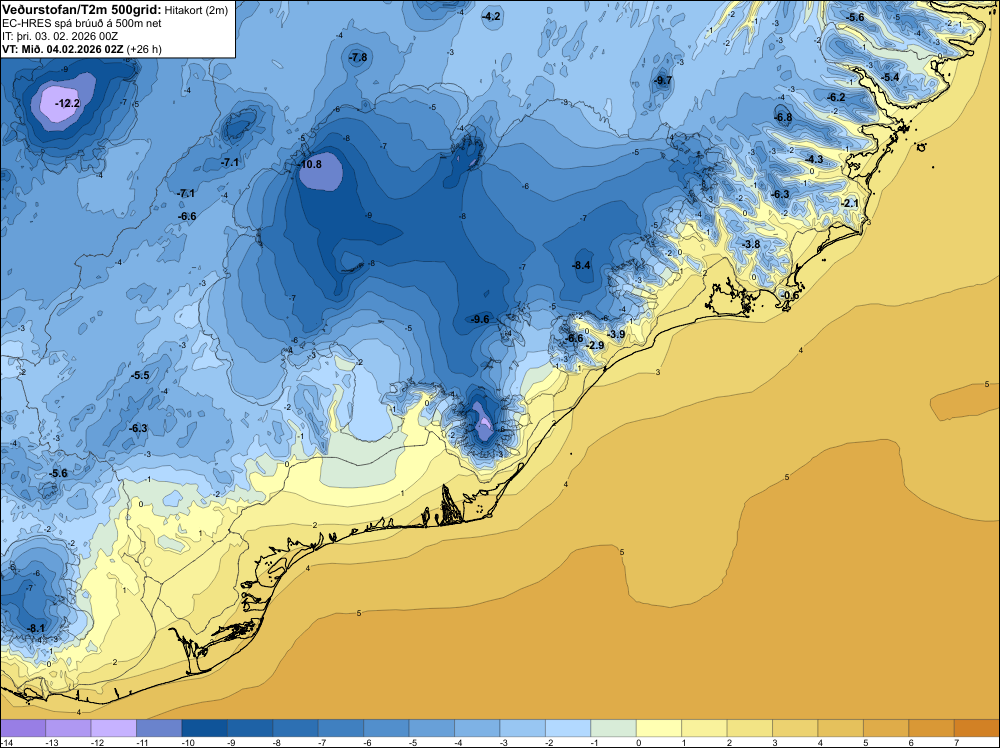Select legend swatch between -1 and 0
This screenshot has width=1000, height=748.
pyautogui.click(x=614, y=728)
